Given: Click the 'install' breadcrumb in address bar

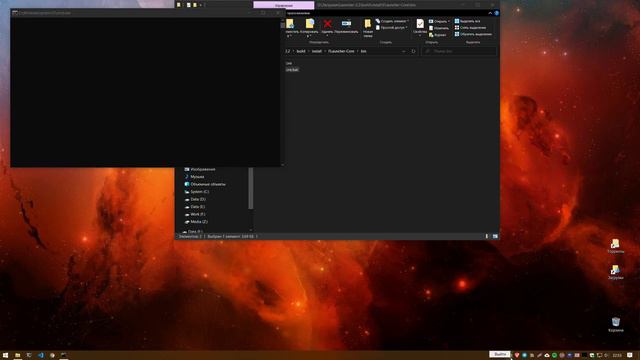Looking at the screenshot, I should (x=317, y=51).
